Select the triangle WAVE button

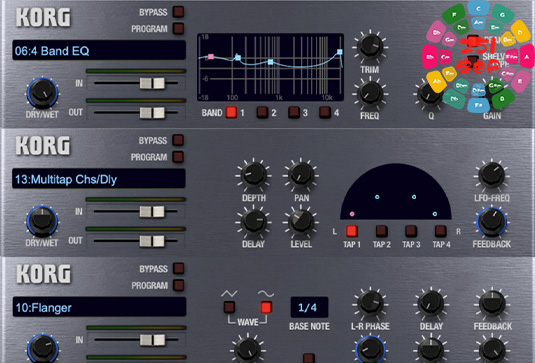click(x=229, y=307)
